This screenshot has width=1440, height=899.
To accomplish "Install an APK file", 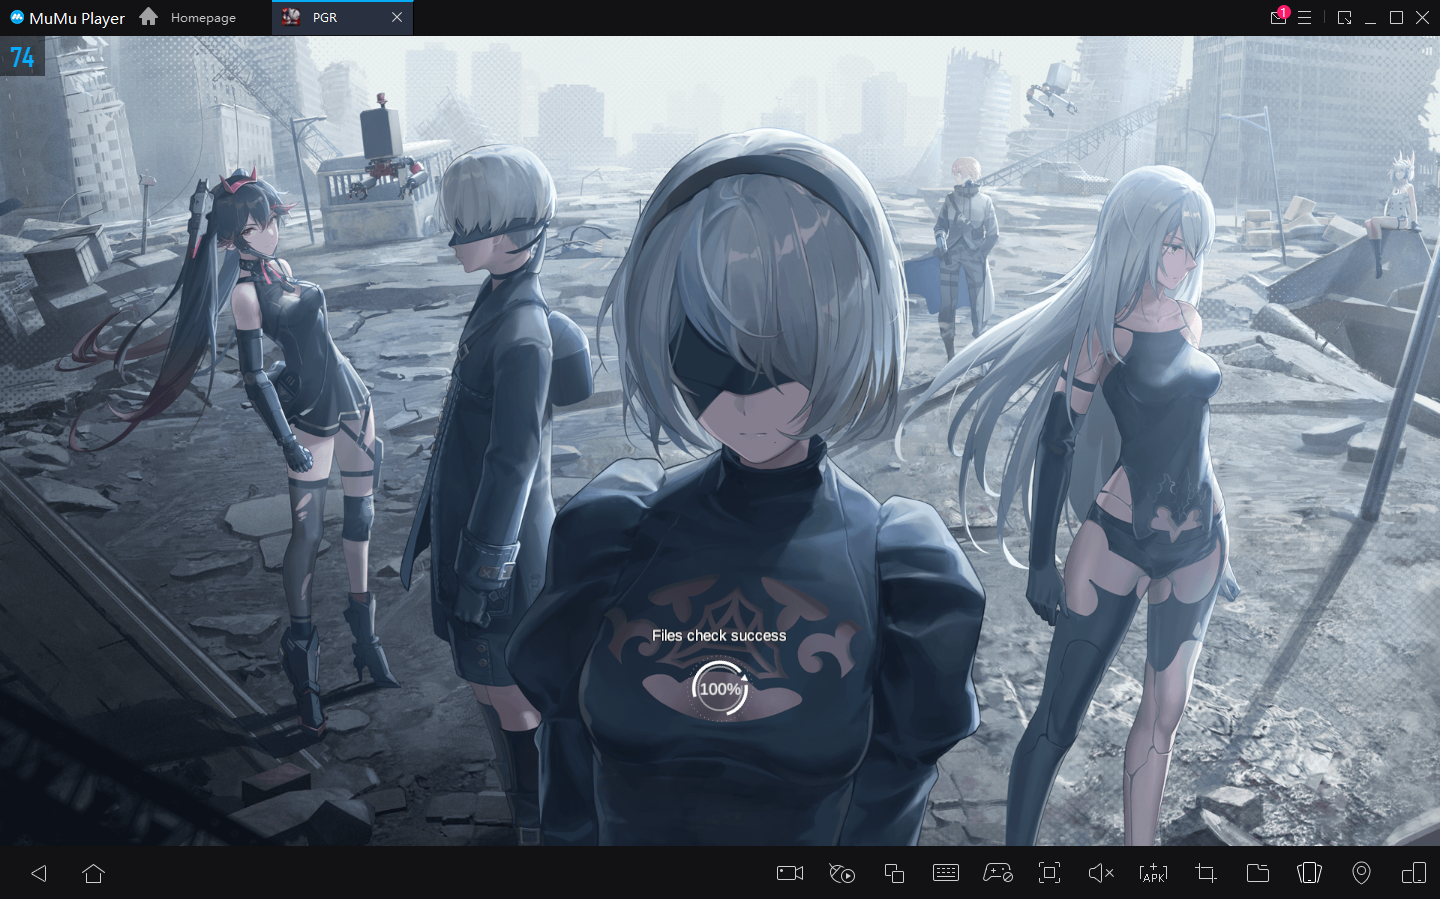I will tap(1153, 873).
